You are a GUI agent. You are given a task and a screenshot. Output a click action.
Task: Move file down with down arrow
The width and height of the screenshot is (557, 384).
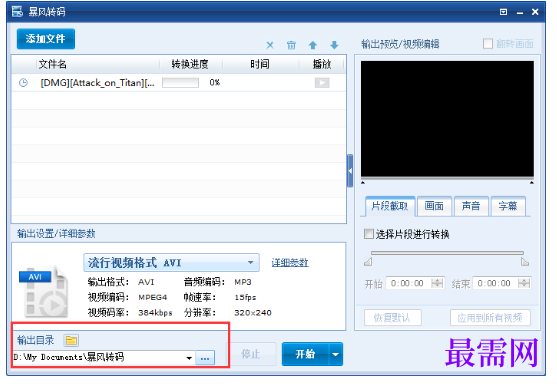pyautogui.click(x=334, y=45)
